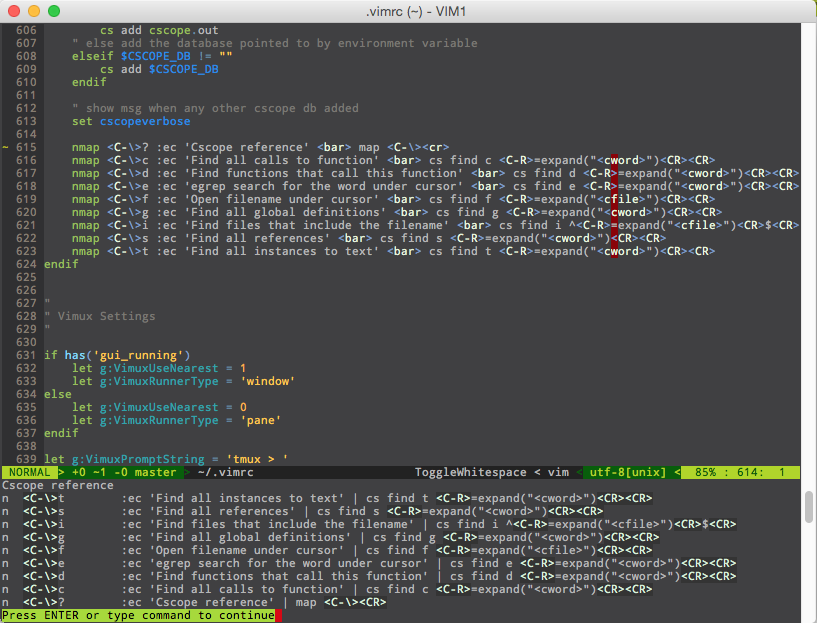
Task: Click 'else' on line 634
Action: point(57,394)
